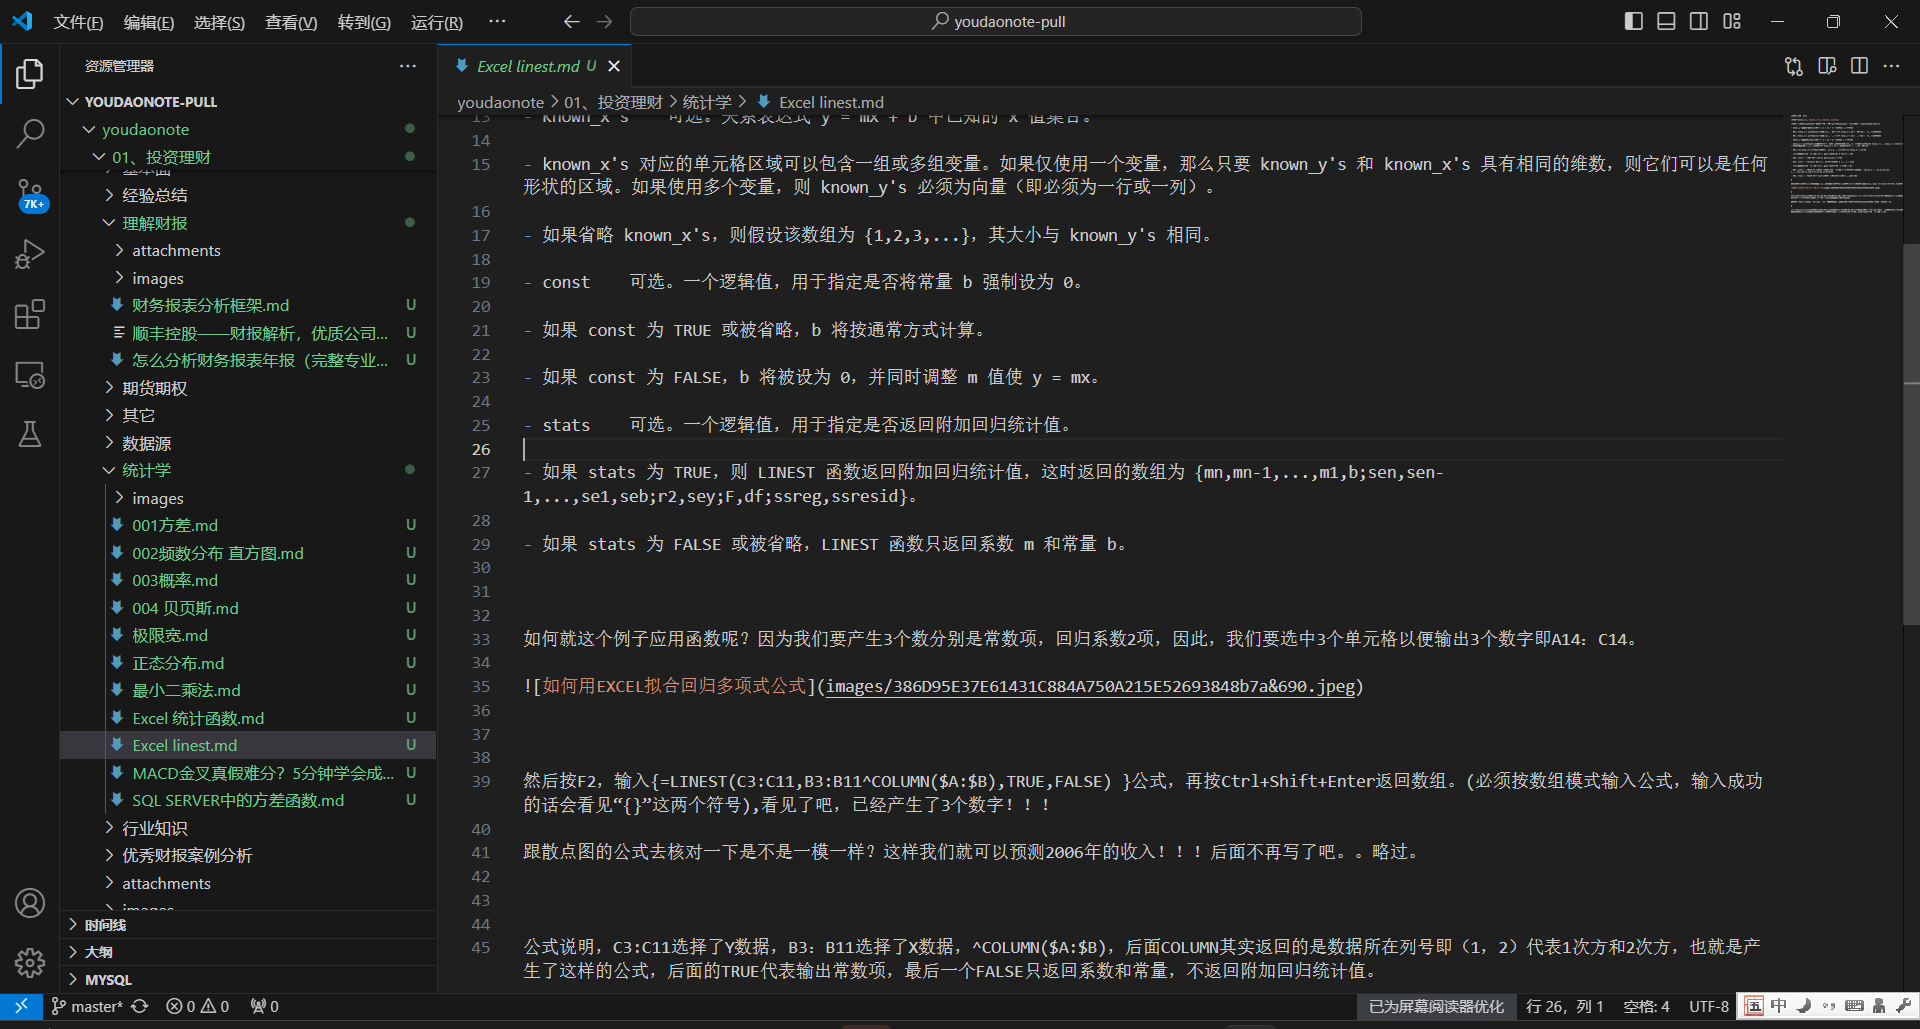Viewport: 1920px width, 1029px height.
Task: Open File menu 文件(F)
Action: click(x=78, y=22)
